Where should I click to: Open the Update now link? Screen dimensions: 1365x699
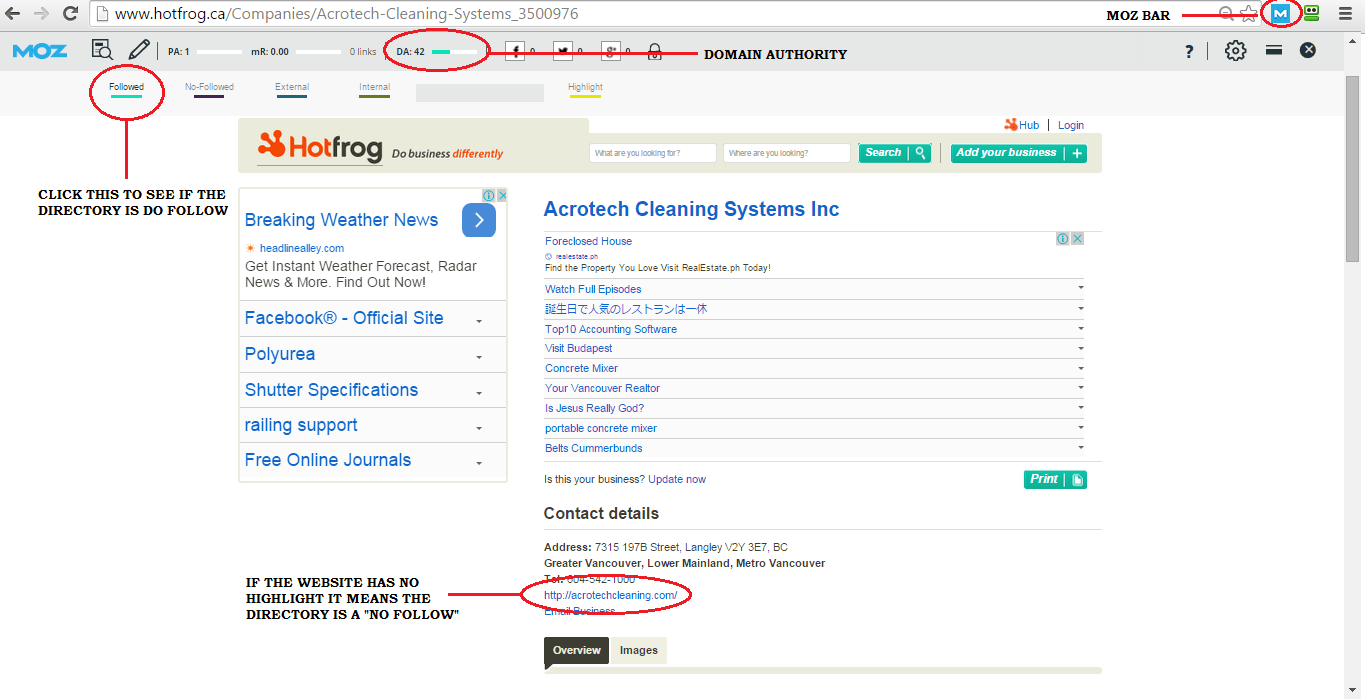pyautogui.click(x=677, y=479)
